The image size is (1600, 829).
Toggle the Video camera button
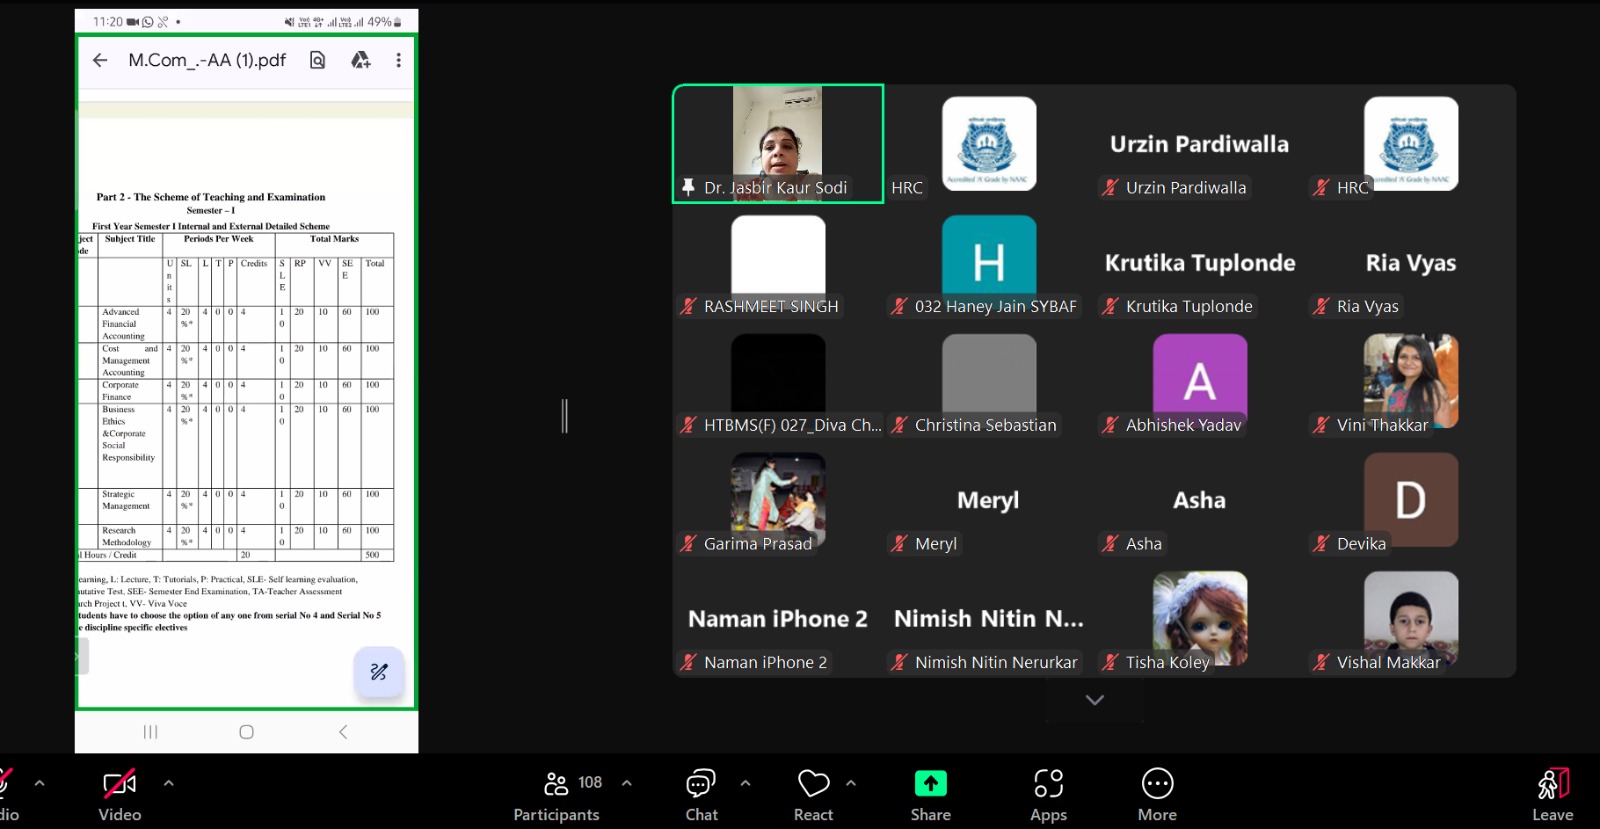(120, 796)
